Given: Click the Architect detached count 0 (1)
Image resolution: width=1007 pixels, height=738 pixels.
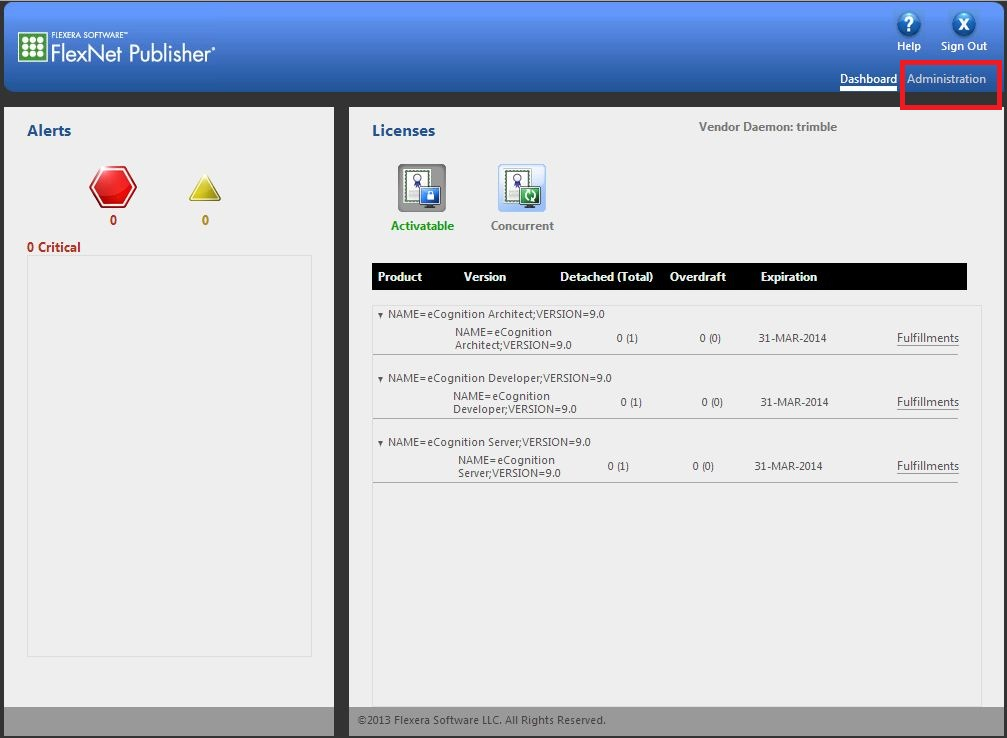Looking at the screenshot, I should coord(627,338).
